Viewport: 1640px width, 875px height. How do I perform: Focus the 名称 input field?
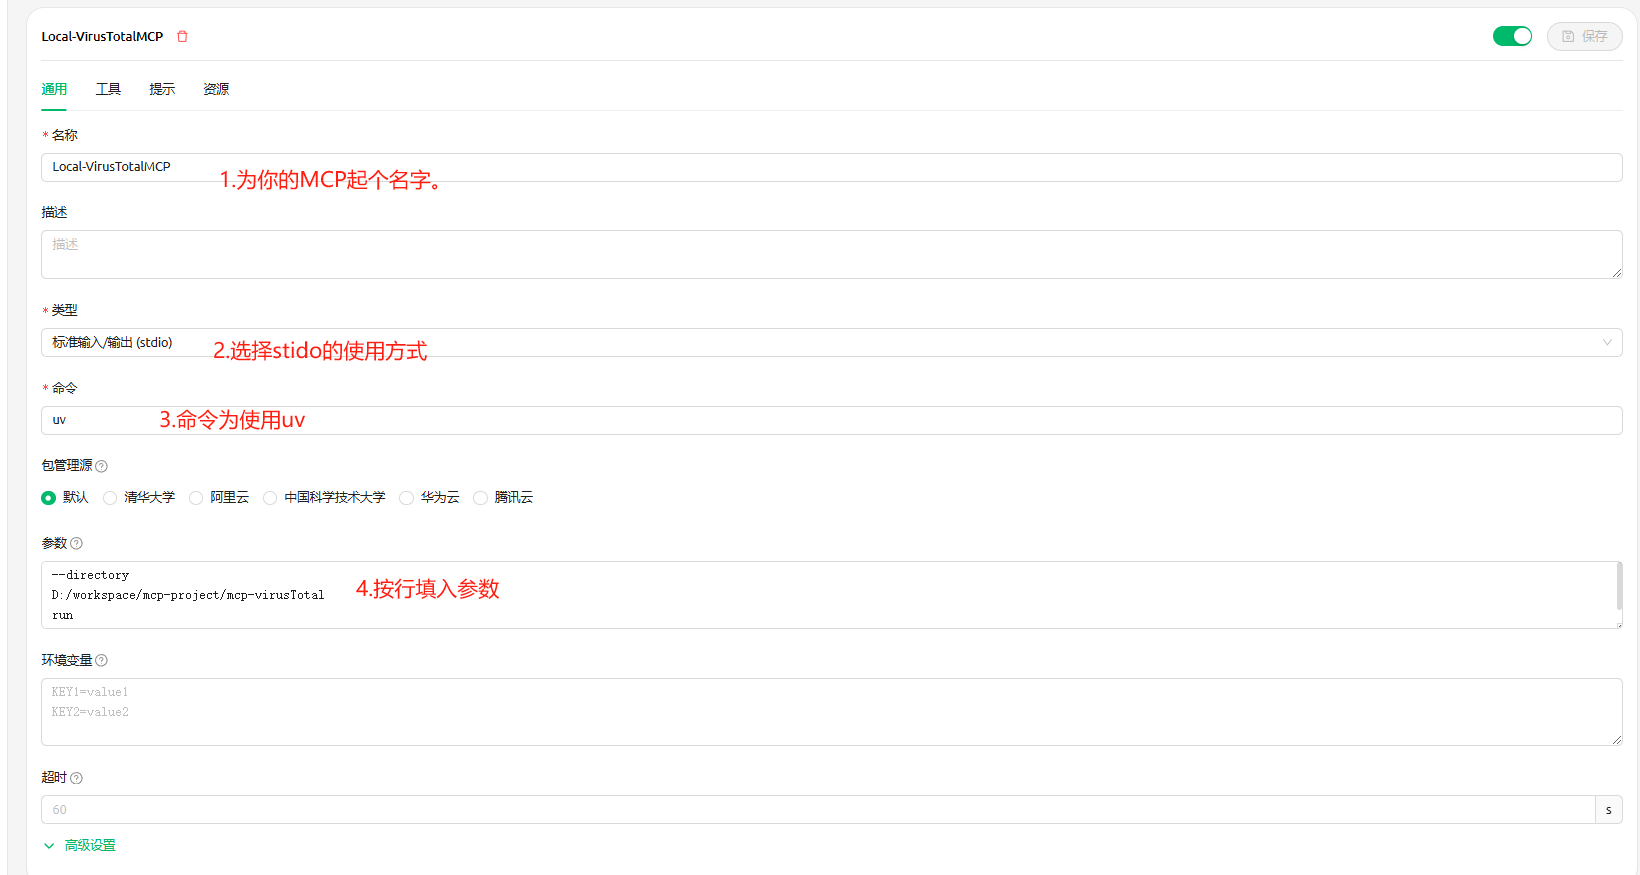click(831, 167)
